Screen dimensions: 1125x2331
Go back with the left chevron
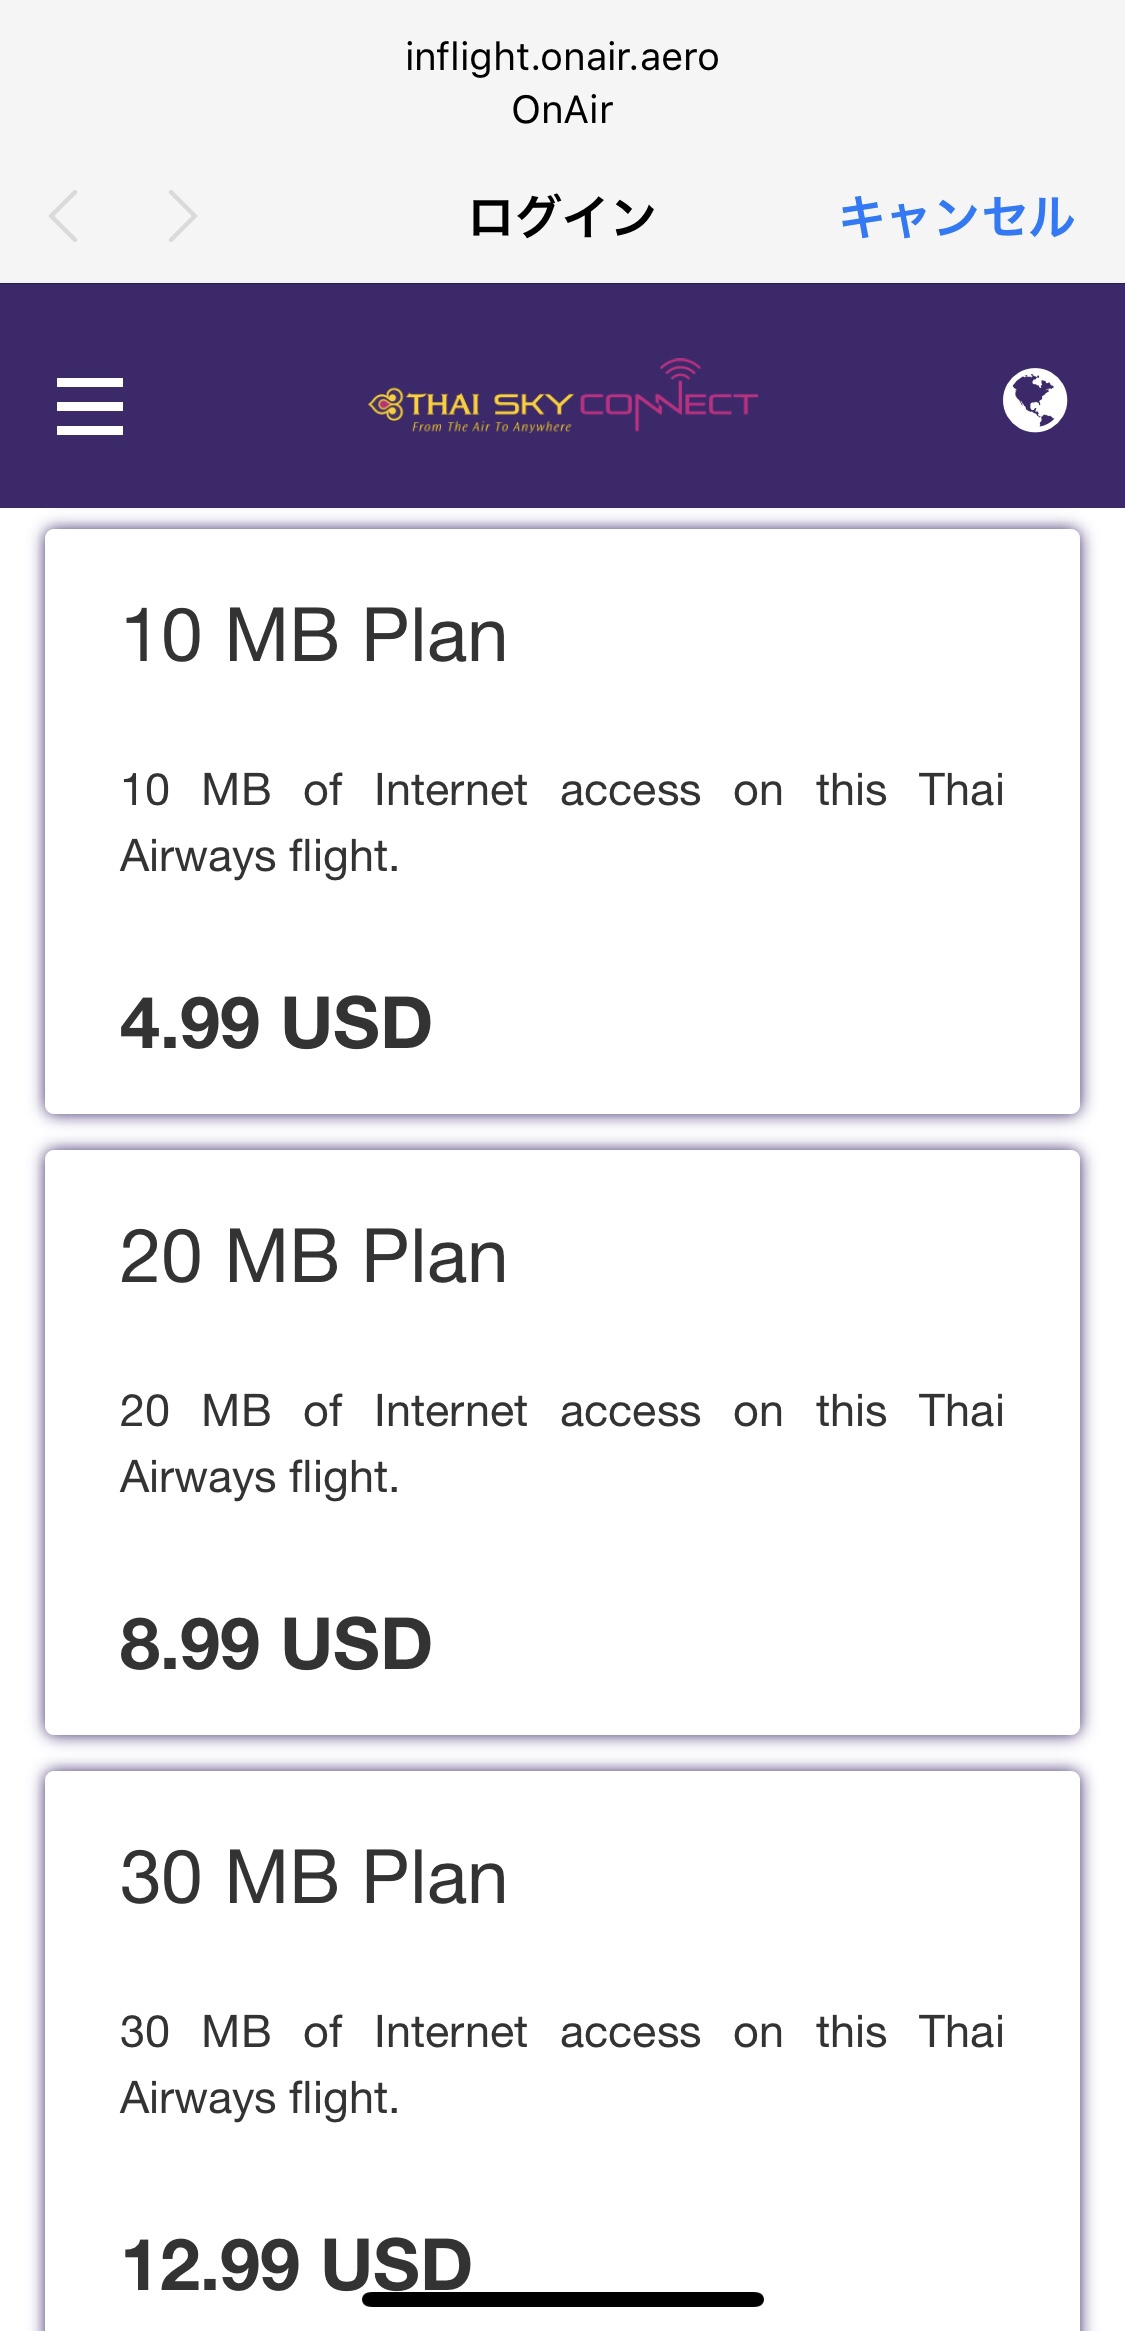pyautogui.click(x=64, y=216)
